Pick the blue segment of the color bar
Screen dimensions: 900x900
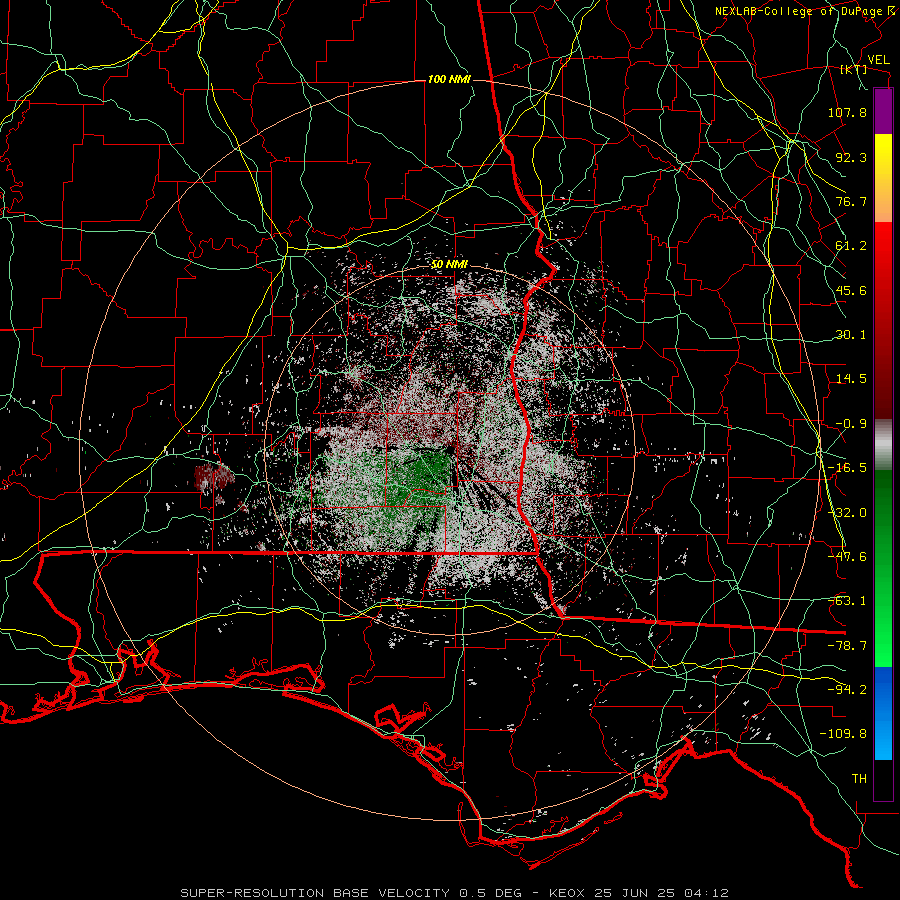pyautogui.click(x=883, y=713)
